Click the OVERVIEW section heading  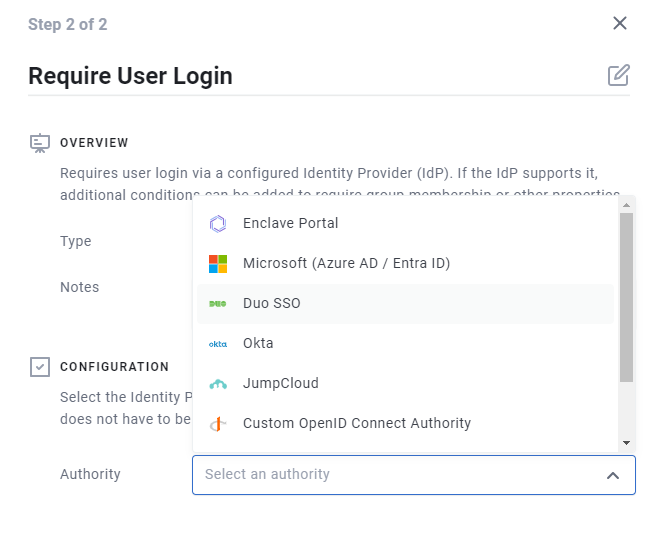point(94,143)
